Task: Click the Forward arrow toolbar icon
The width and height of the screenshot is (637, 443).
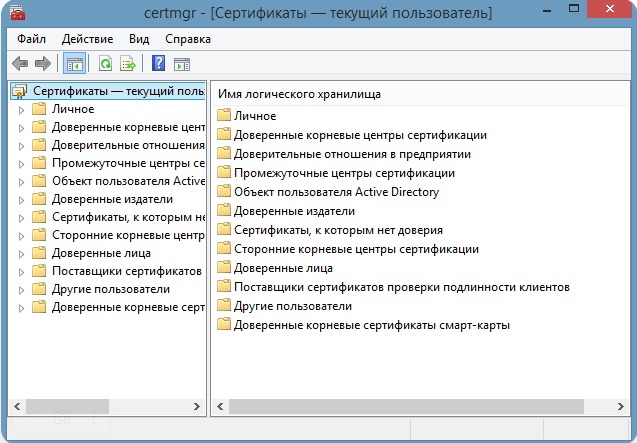Action: (x=42, y=64)
